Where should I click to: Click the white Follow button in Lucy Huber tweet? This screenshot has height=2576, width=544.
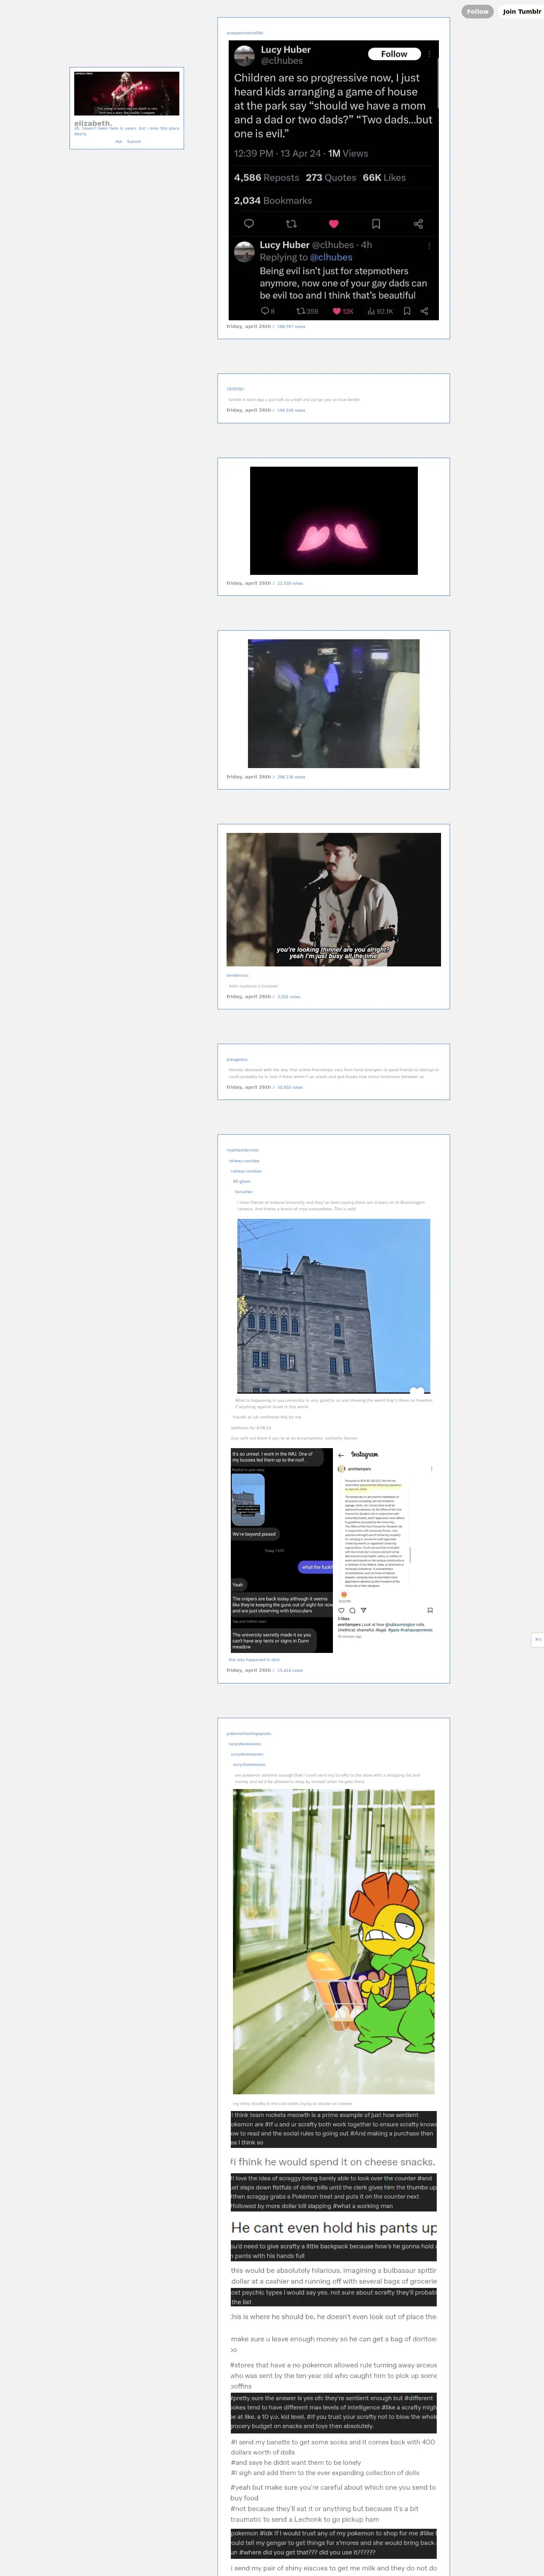(394, 54)
